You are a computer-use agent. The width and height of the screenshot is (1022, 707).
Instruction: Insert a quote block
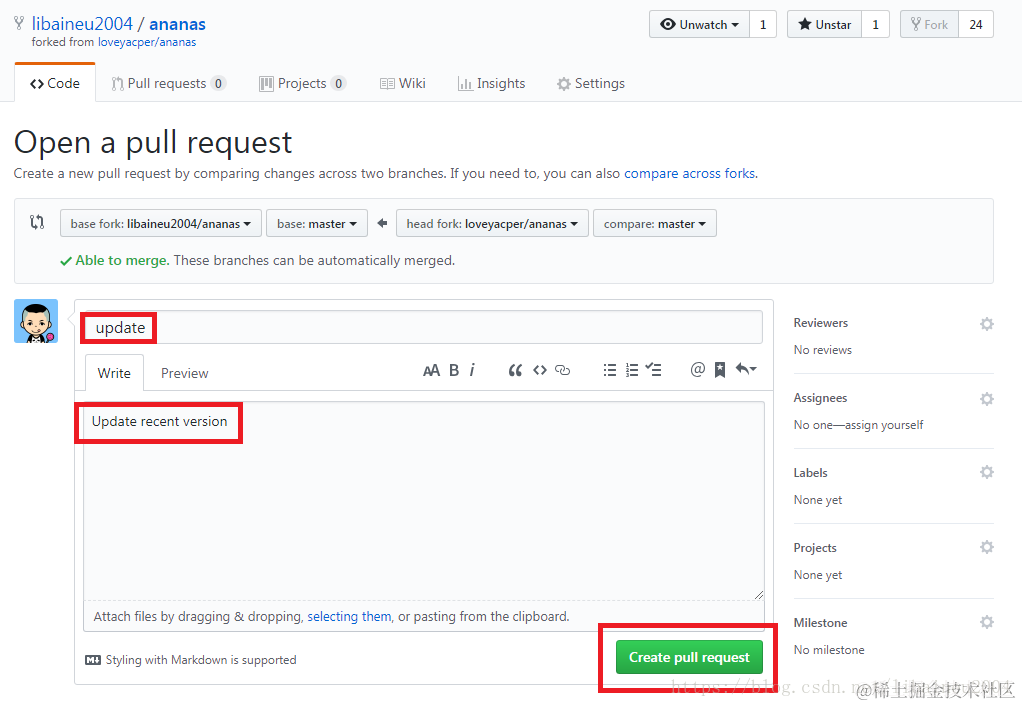515,370
